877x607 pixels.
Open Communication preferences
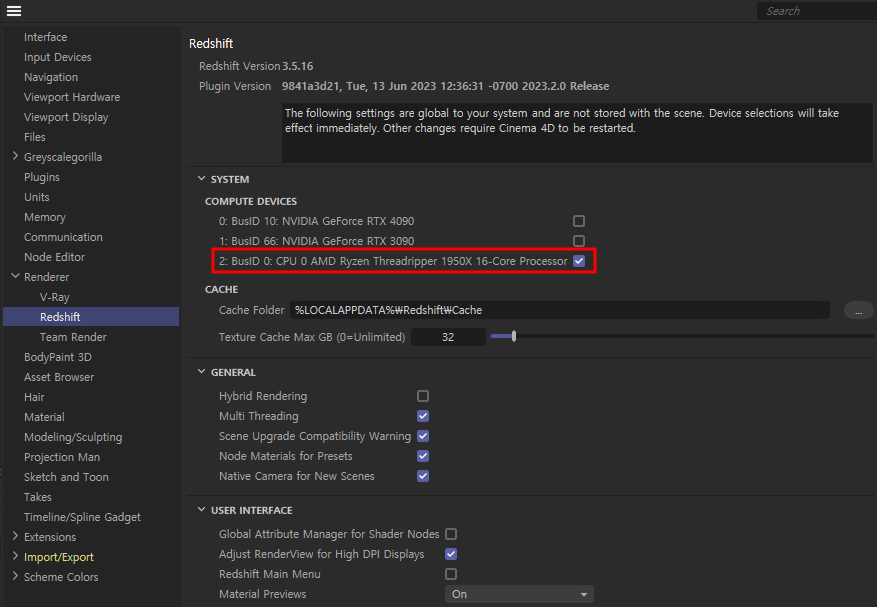[63, 237]
